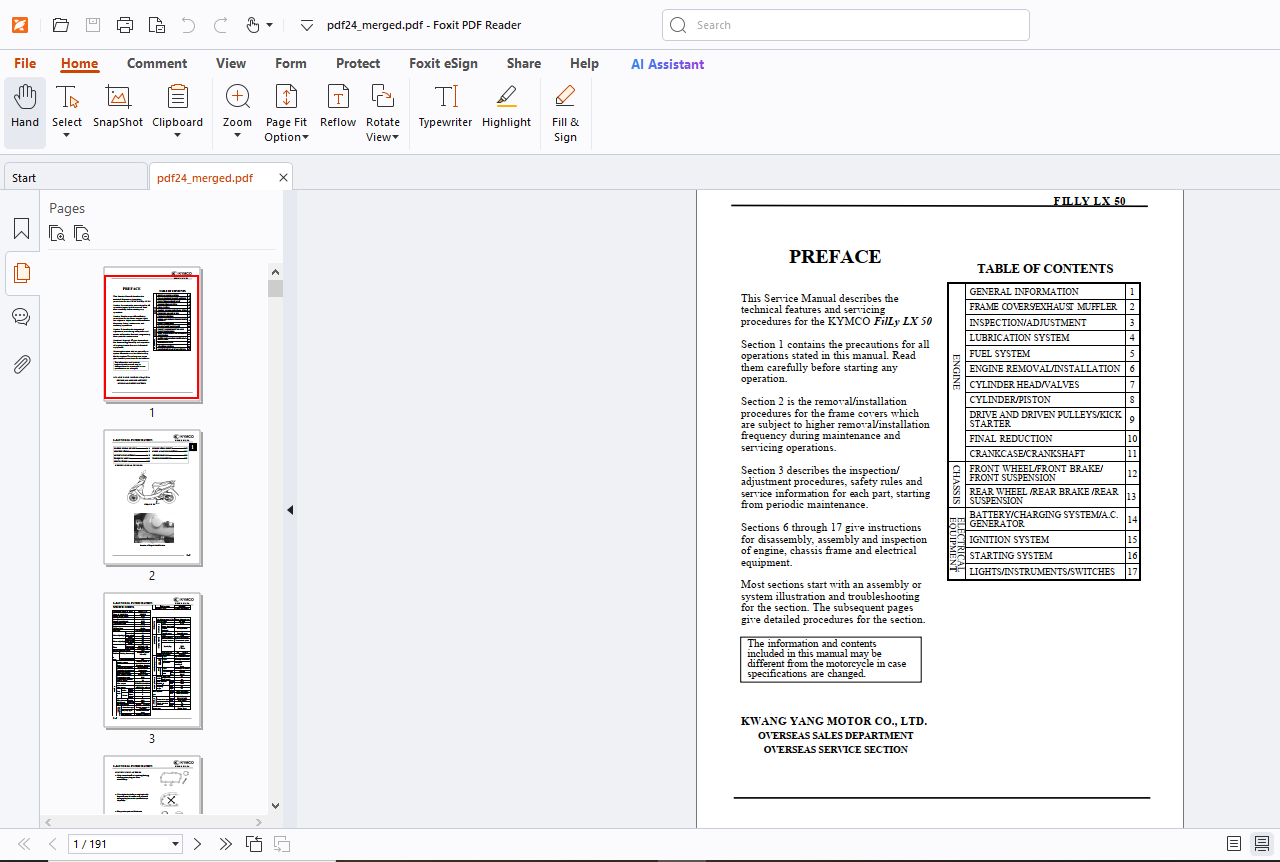This screenshot has width=1280, height=862.
Task: Select the Highlight tool
Action: [x=506, y=106]
